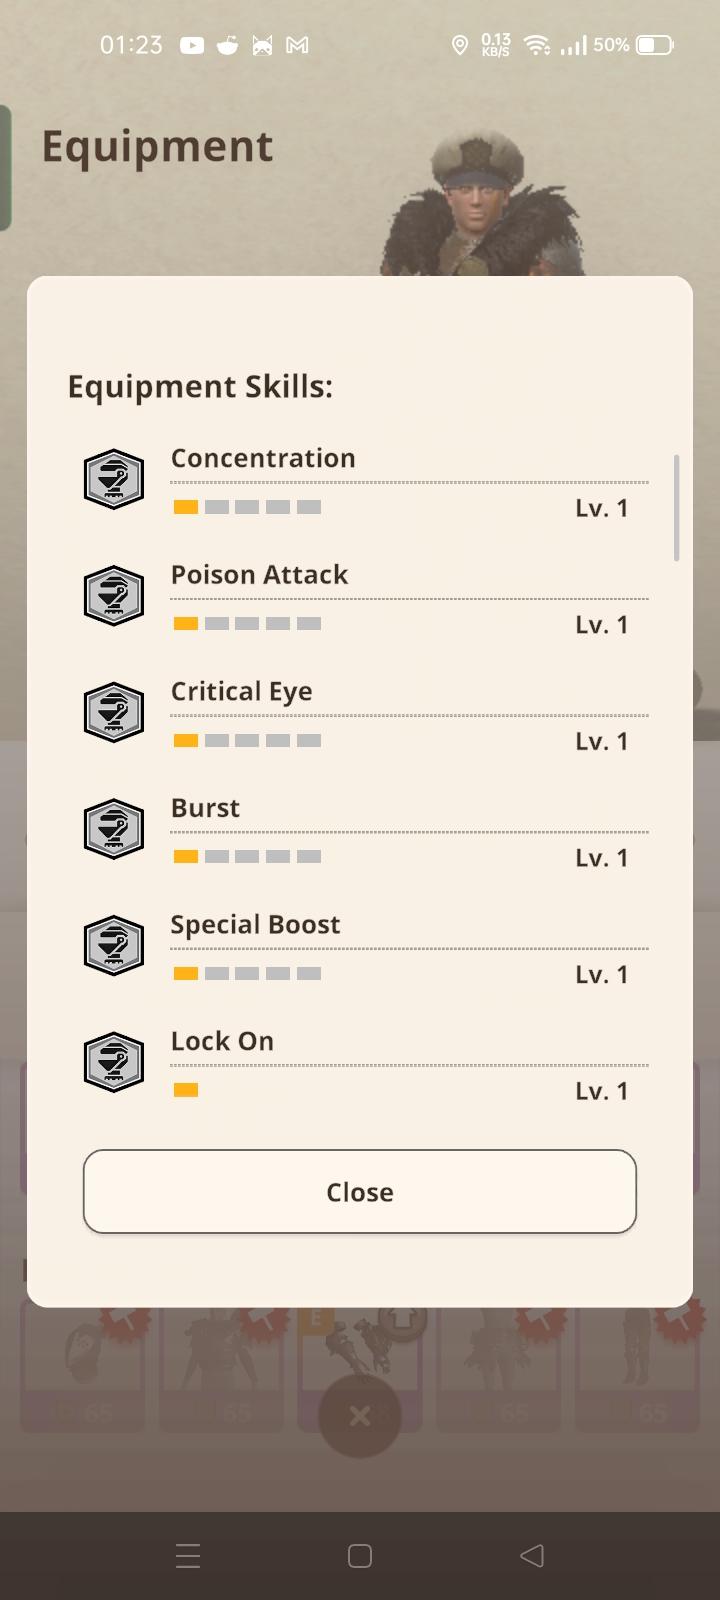Click the Concentration level progress bar
The height and width of the screenshot is (1600, 720).
(247, 507)
